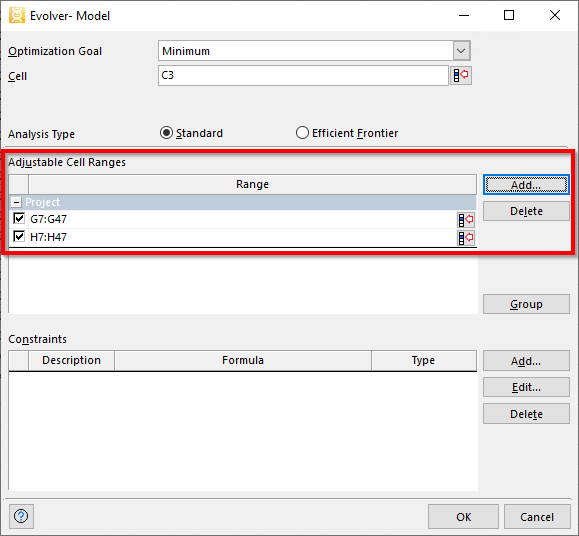This screenshot has height=536, width=579.
Task: Confirm the model with OK
Action: coord(463,517)
